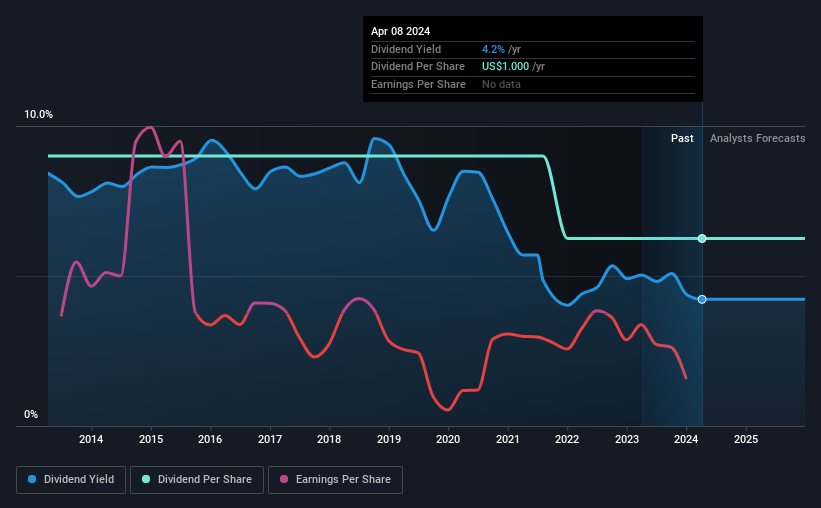The height and width of the screenshot is (508, 821).
Task: Click the 2019 x-axis label
Action: [389, 439]
